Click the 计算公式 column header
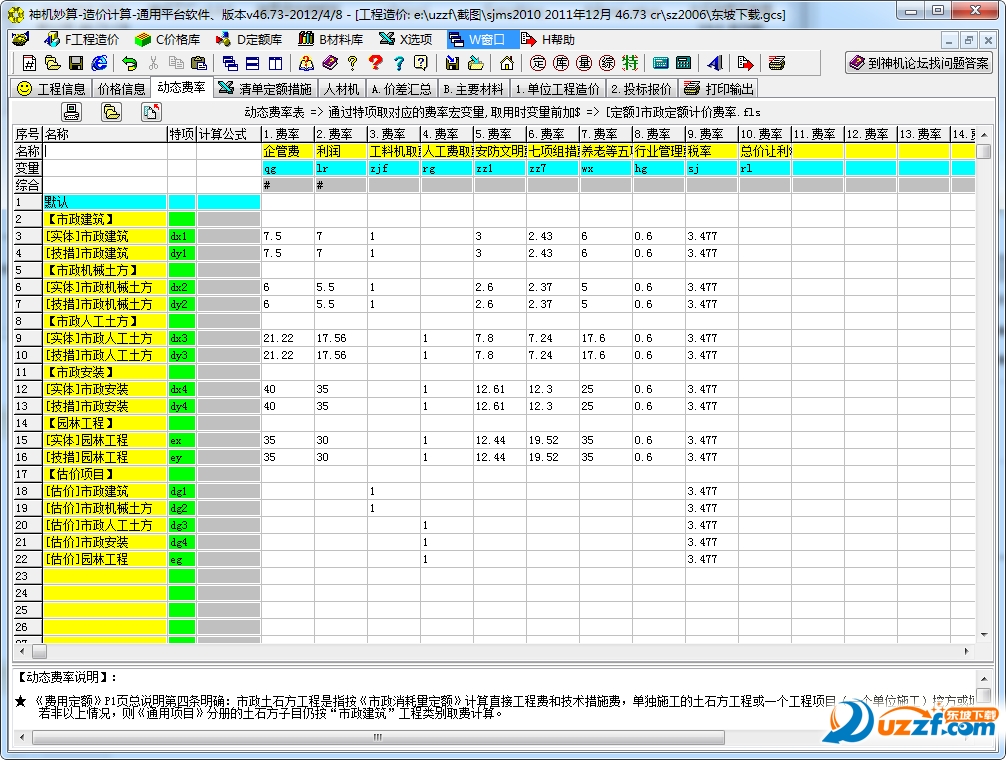 (x=228, y=135)
